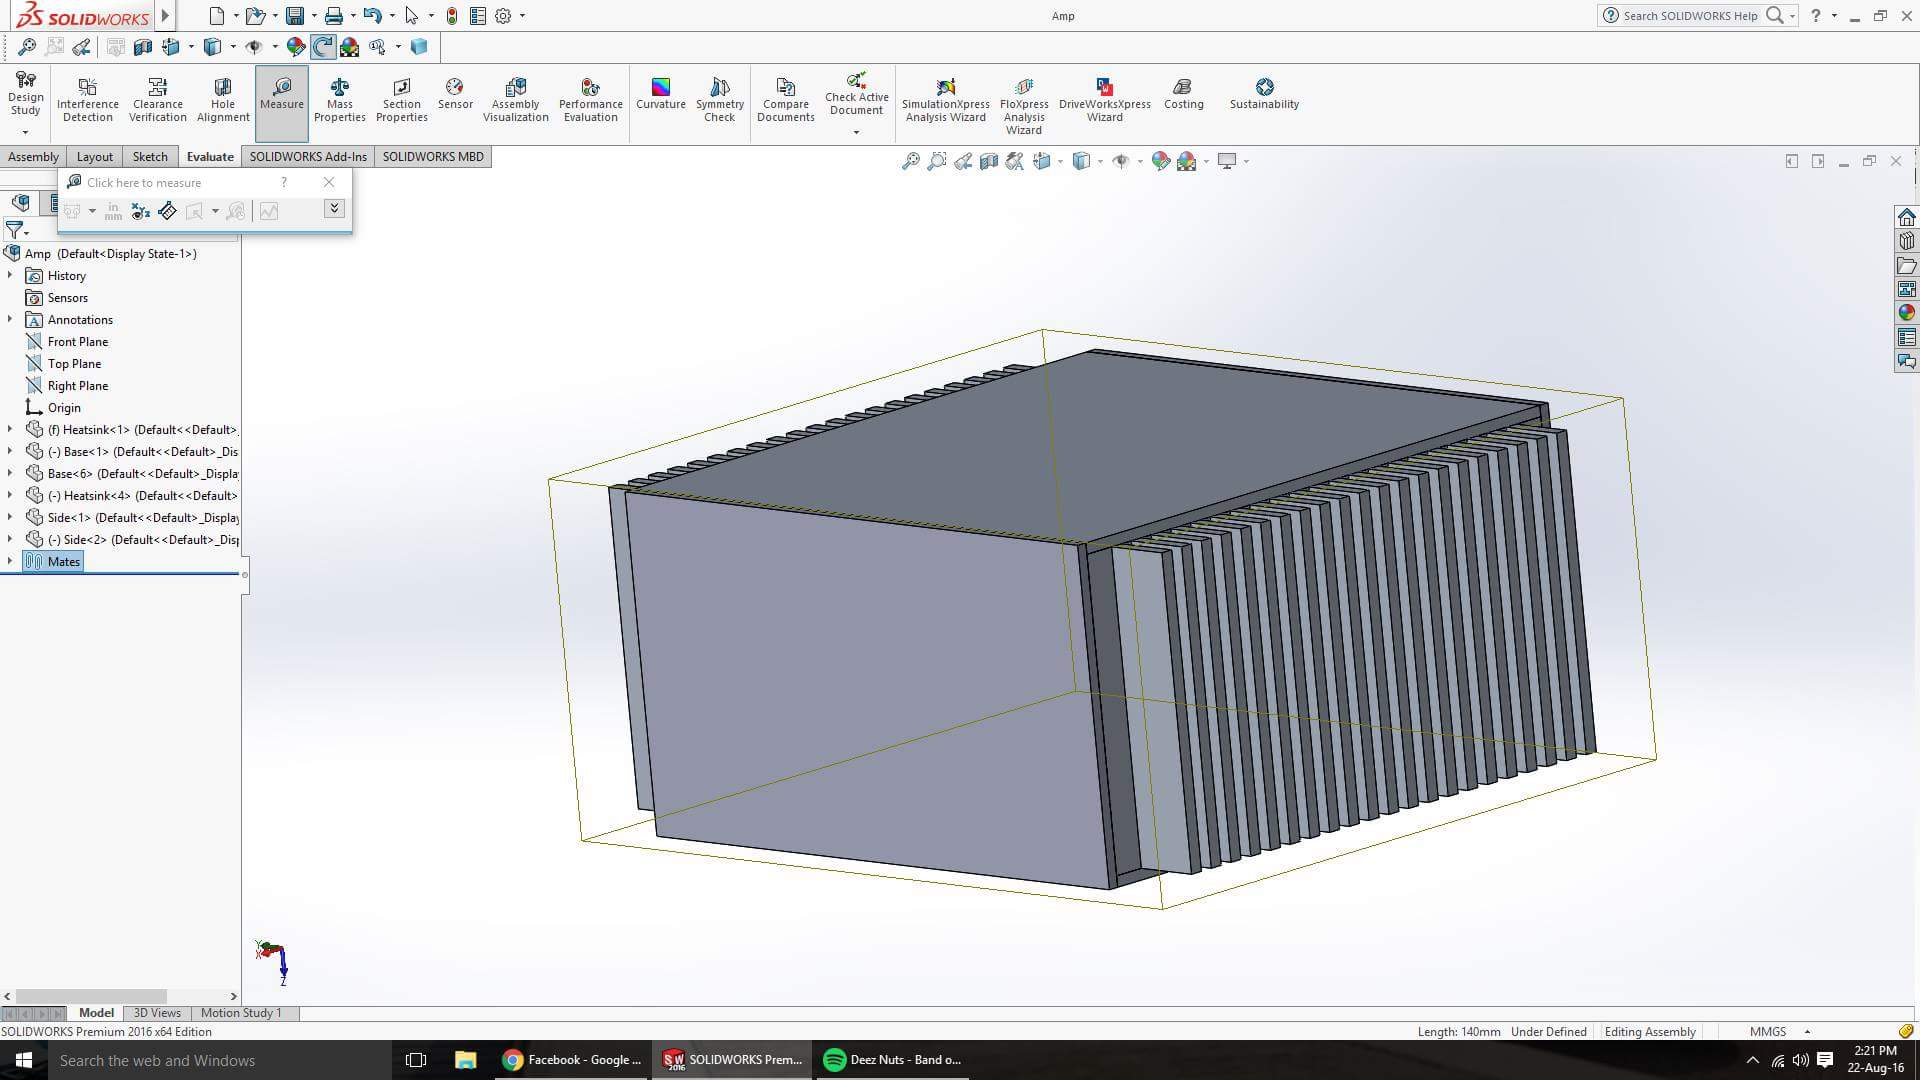1920x1080 pixels.
Task: Open the Interference Detection tool
Action: pyautogui.click(x=88, y=100)
